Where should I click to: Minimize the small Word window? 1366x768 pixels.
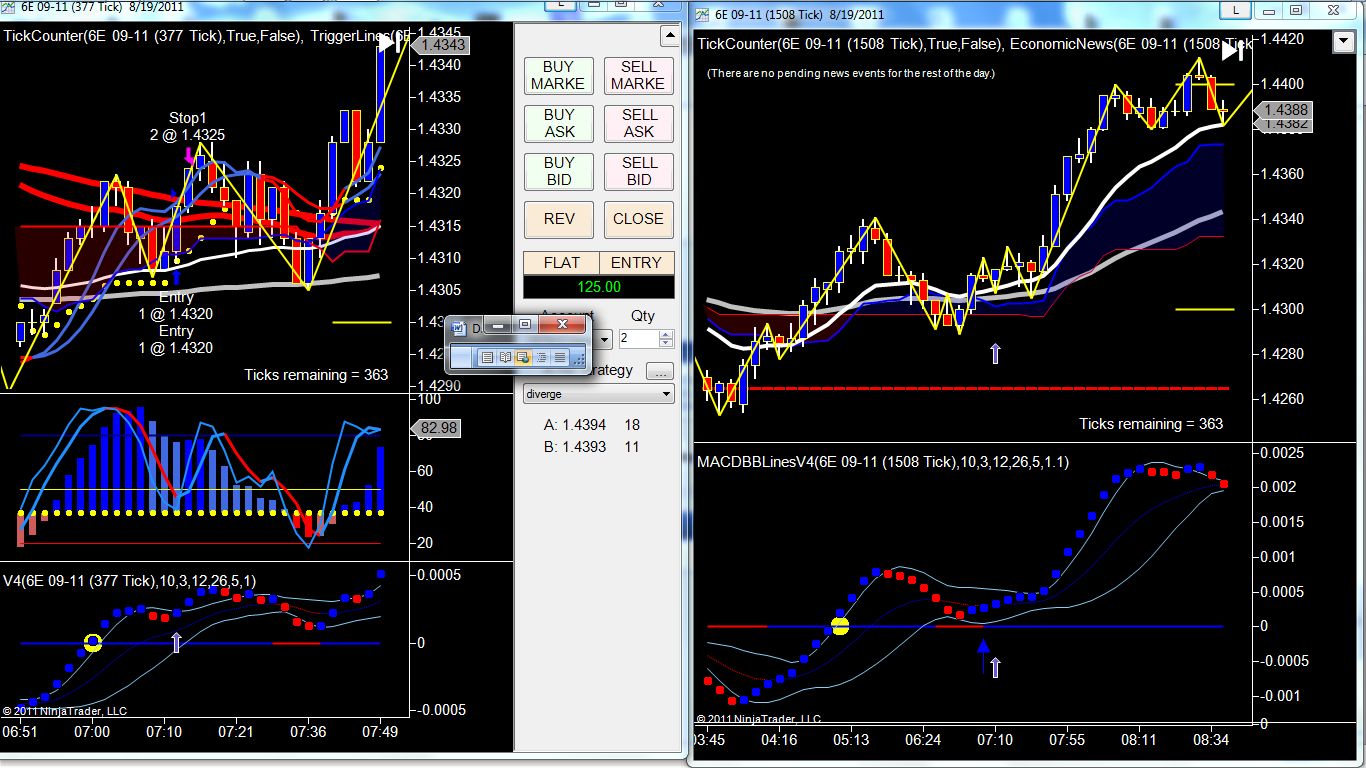tap(497, 325)
